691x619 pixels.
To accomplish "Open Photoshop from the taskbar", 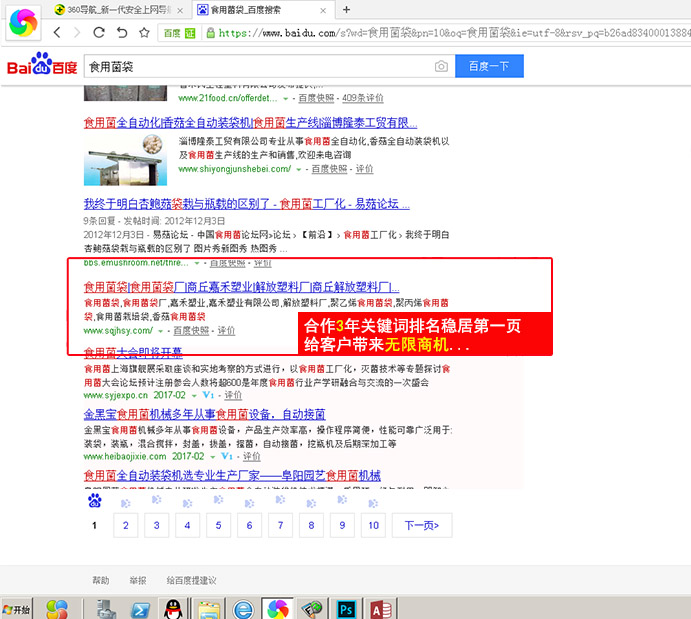I will (346, 610).
